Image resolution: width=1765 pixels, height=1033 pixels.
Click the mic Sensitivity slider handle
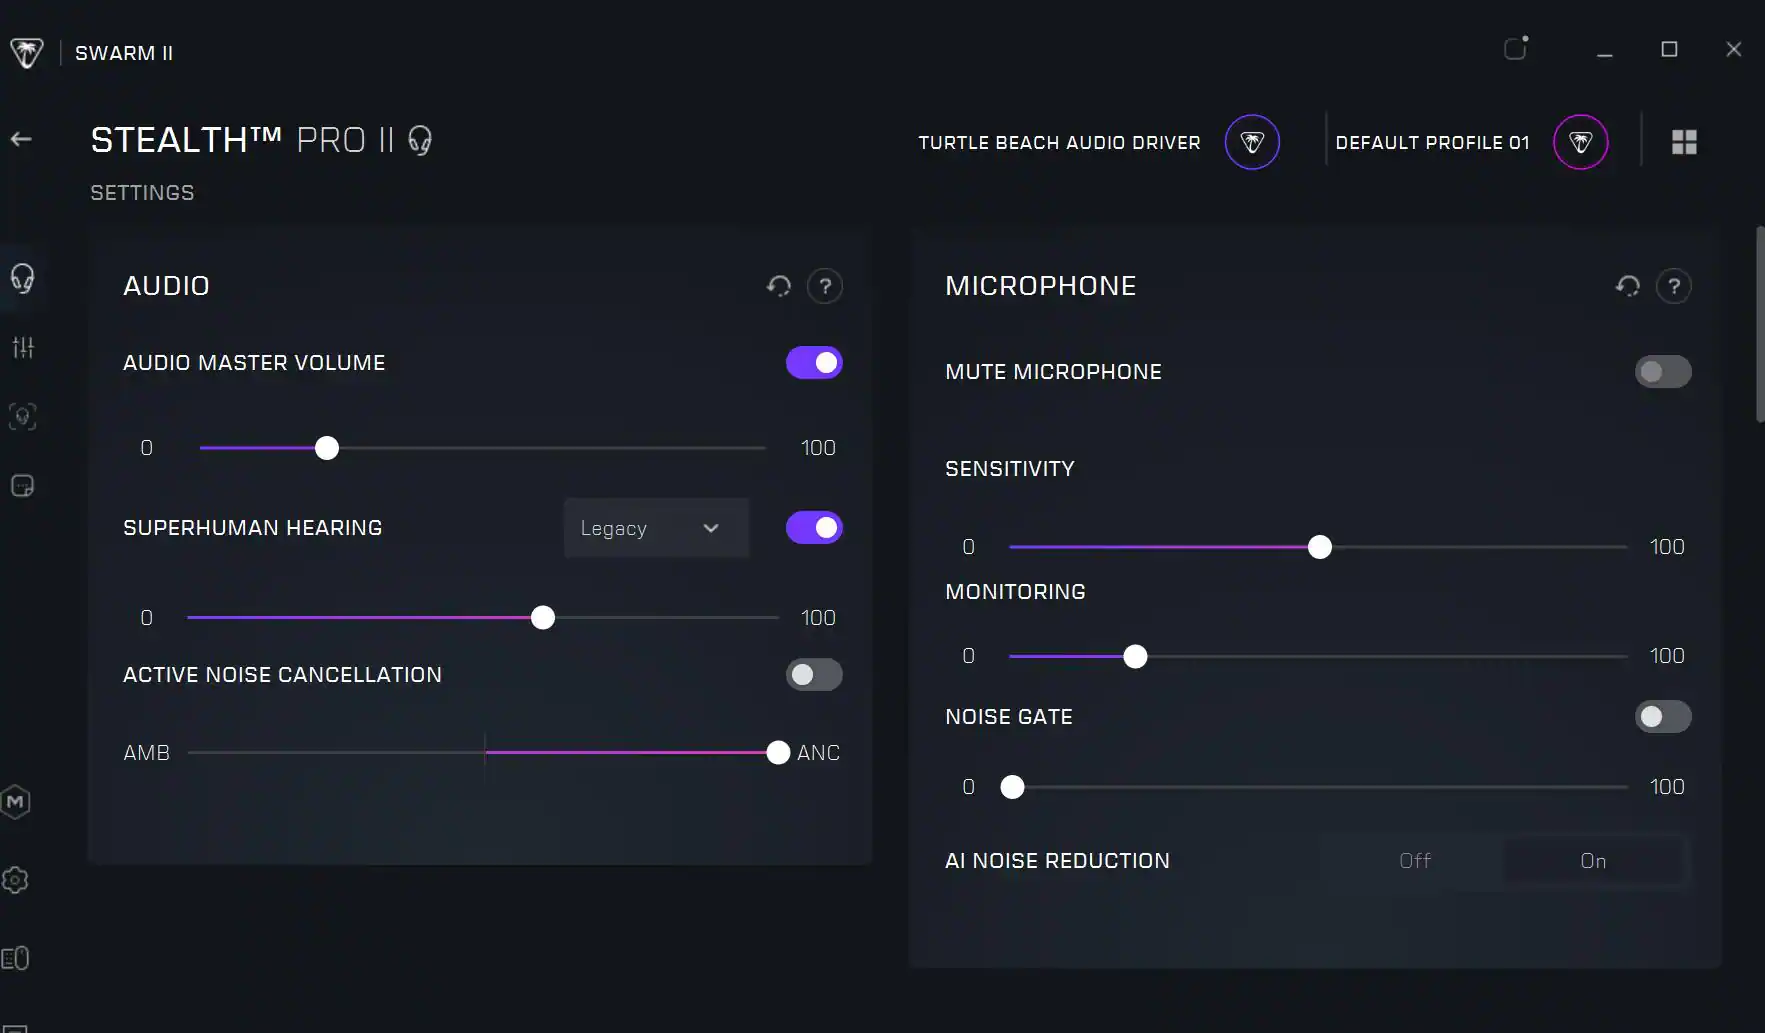coord(1320,547)
